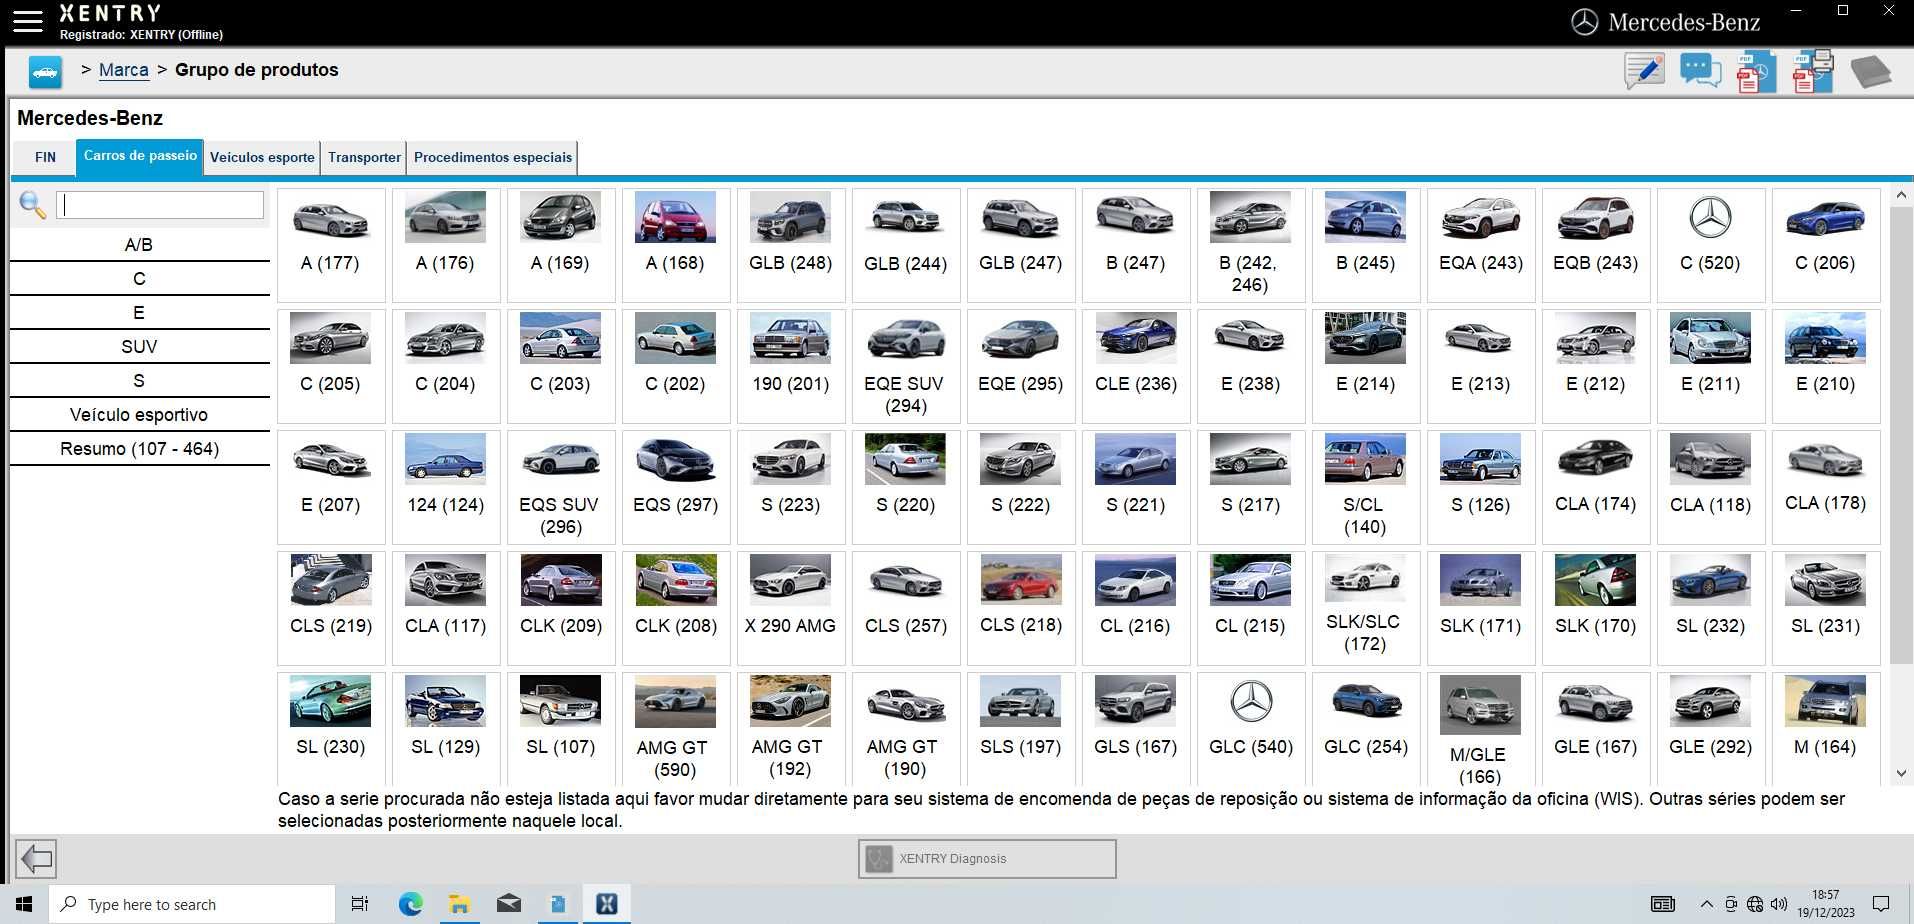Select the GLB (248) model tile
This screenshot has width=1914, height=924.
(x=790, y=245)
